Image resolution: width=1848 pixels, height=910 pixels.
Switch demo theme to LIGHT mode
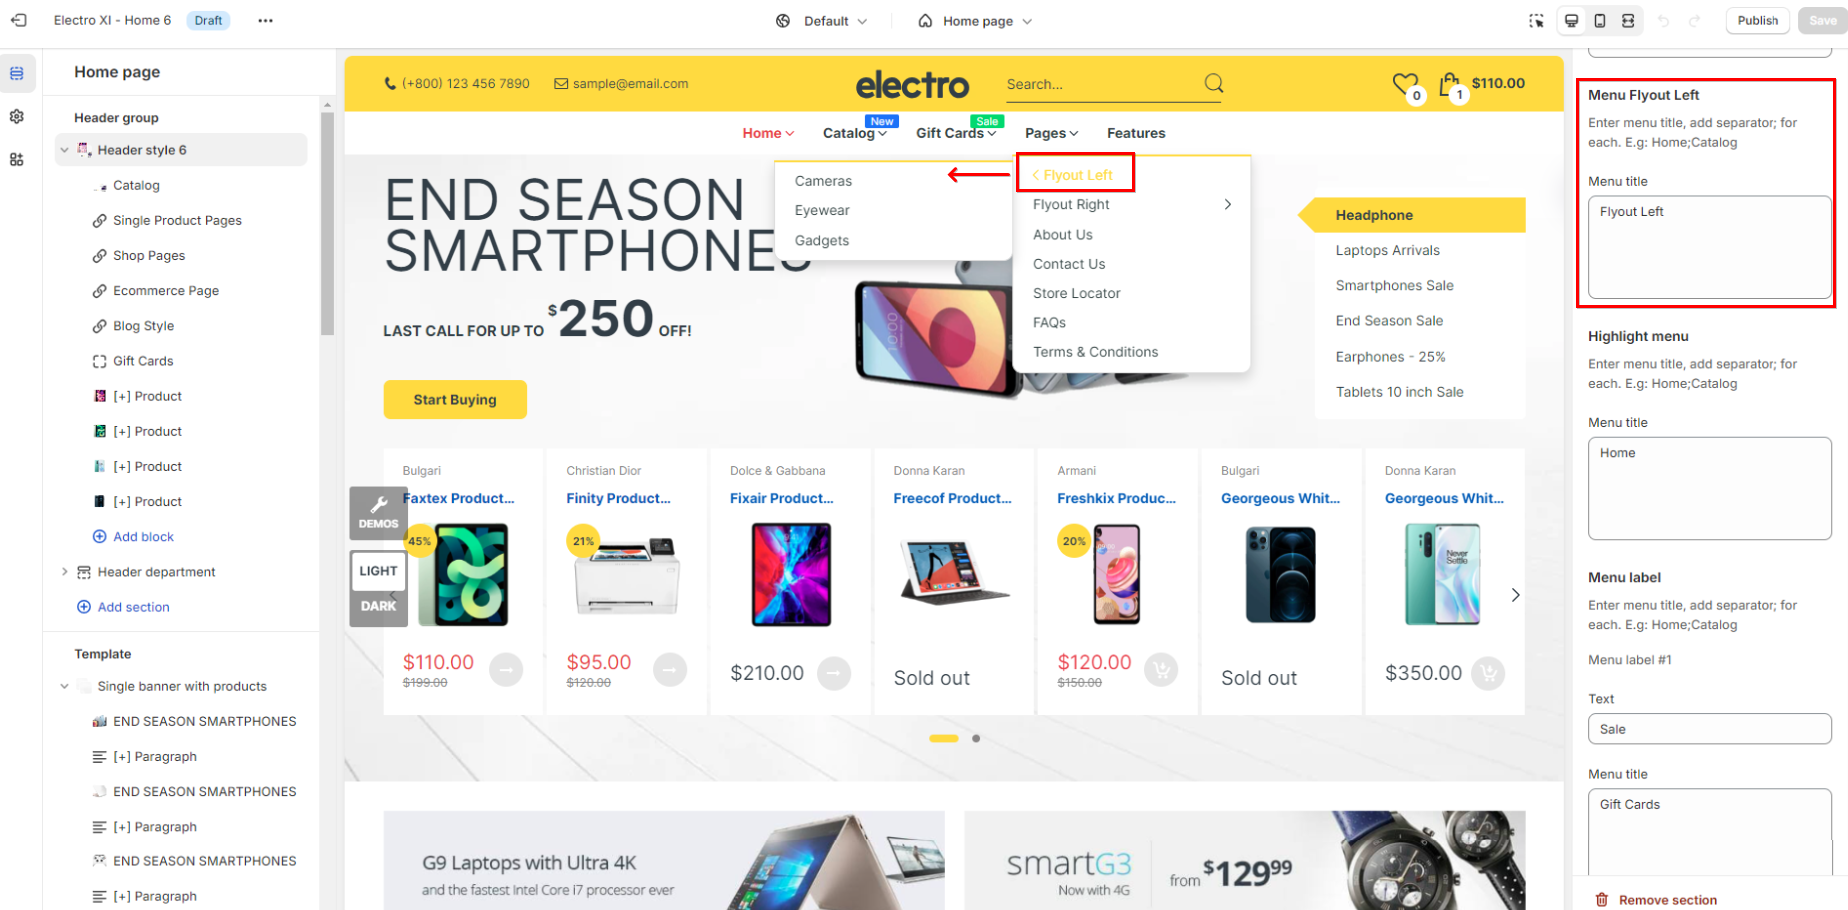click(378, 571)
